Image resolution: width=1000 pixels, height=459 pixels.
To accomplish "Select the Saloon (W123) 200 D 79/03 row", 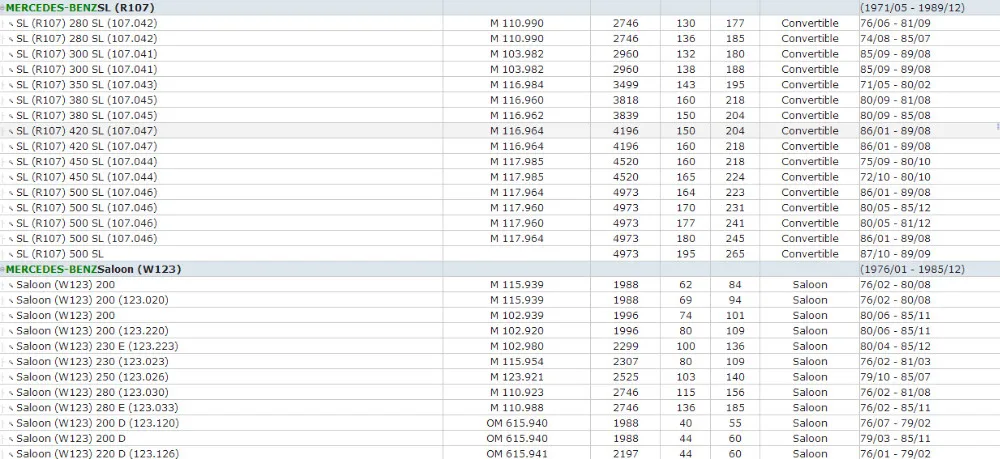I will click(500, 439).
